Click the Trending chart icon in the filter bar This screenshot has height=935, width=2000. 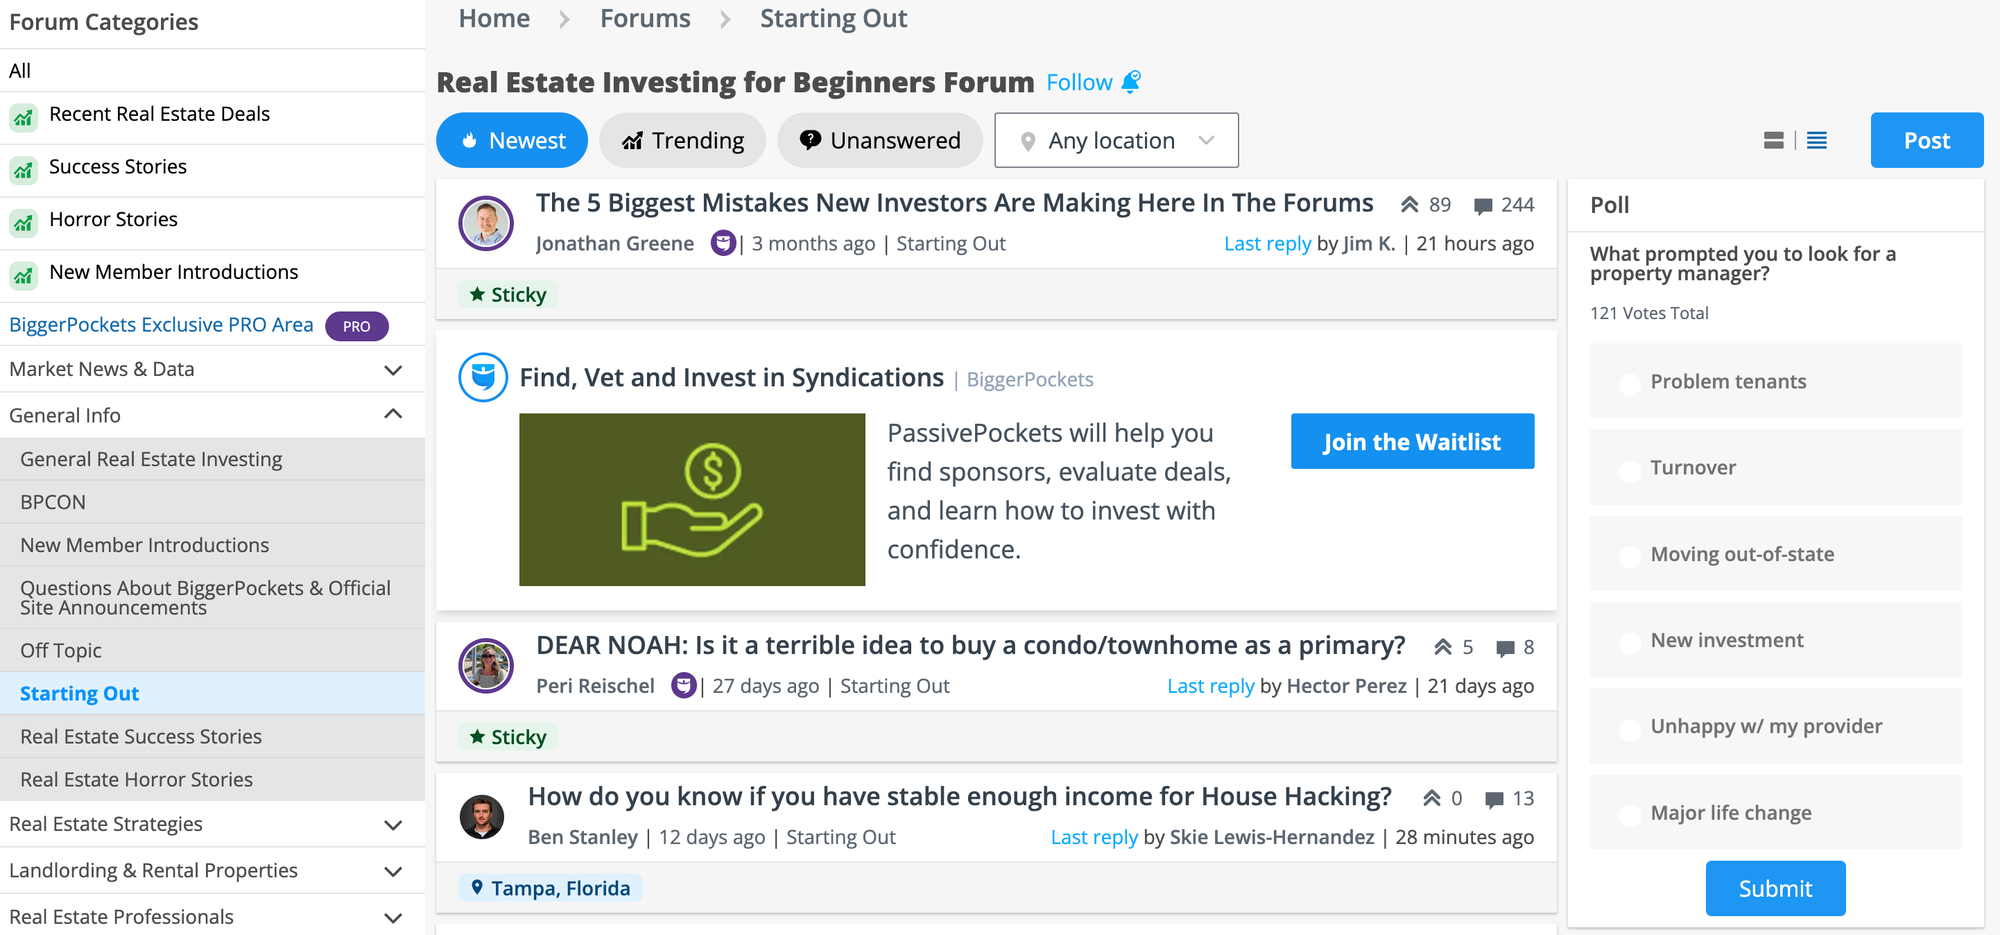pos(632,140)
